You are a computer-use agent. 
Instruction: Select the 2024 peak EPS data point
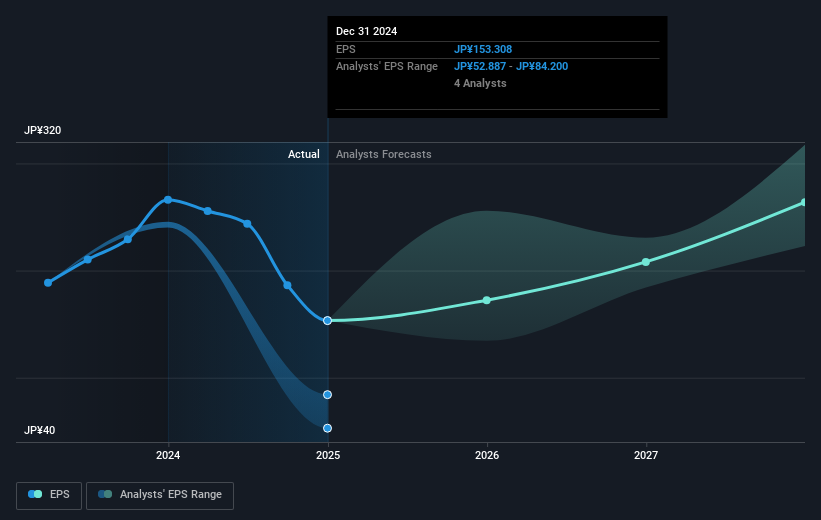pyautogui.click(x=168, y=200)
